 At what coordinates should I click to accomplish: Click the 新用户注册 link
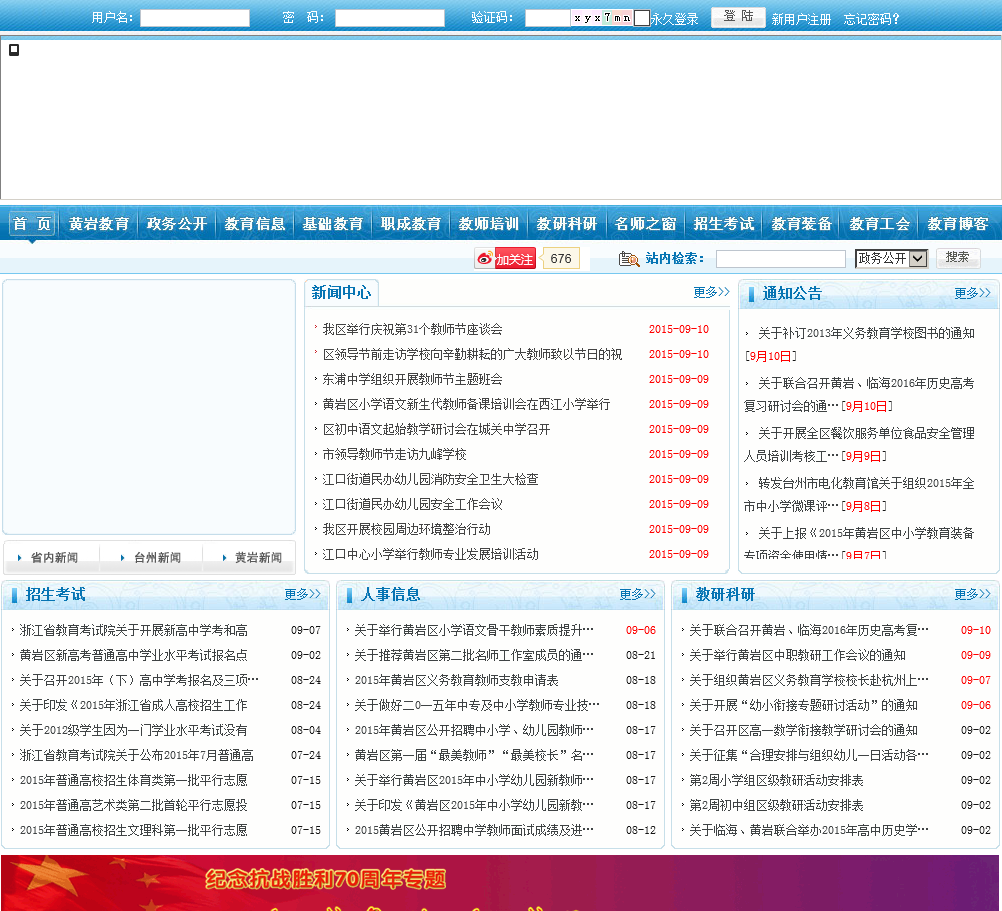point(801,19)
